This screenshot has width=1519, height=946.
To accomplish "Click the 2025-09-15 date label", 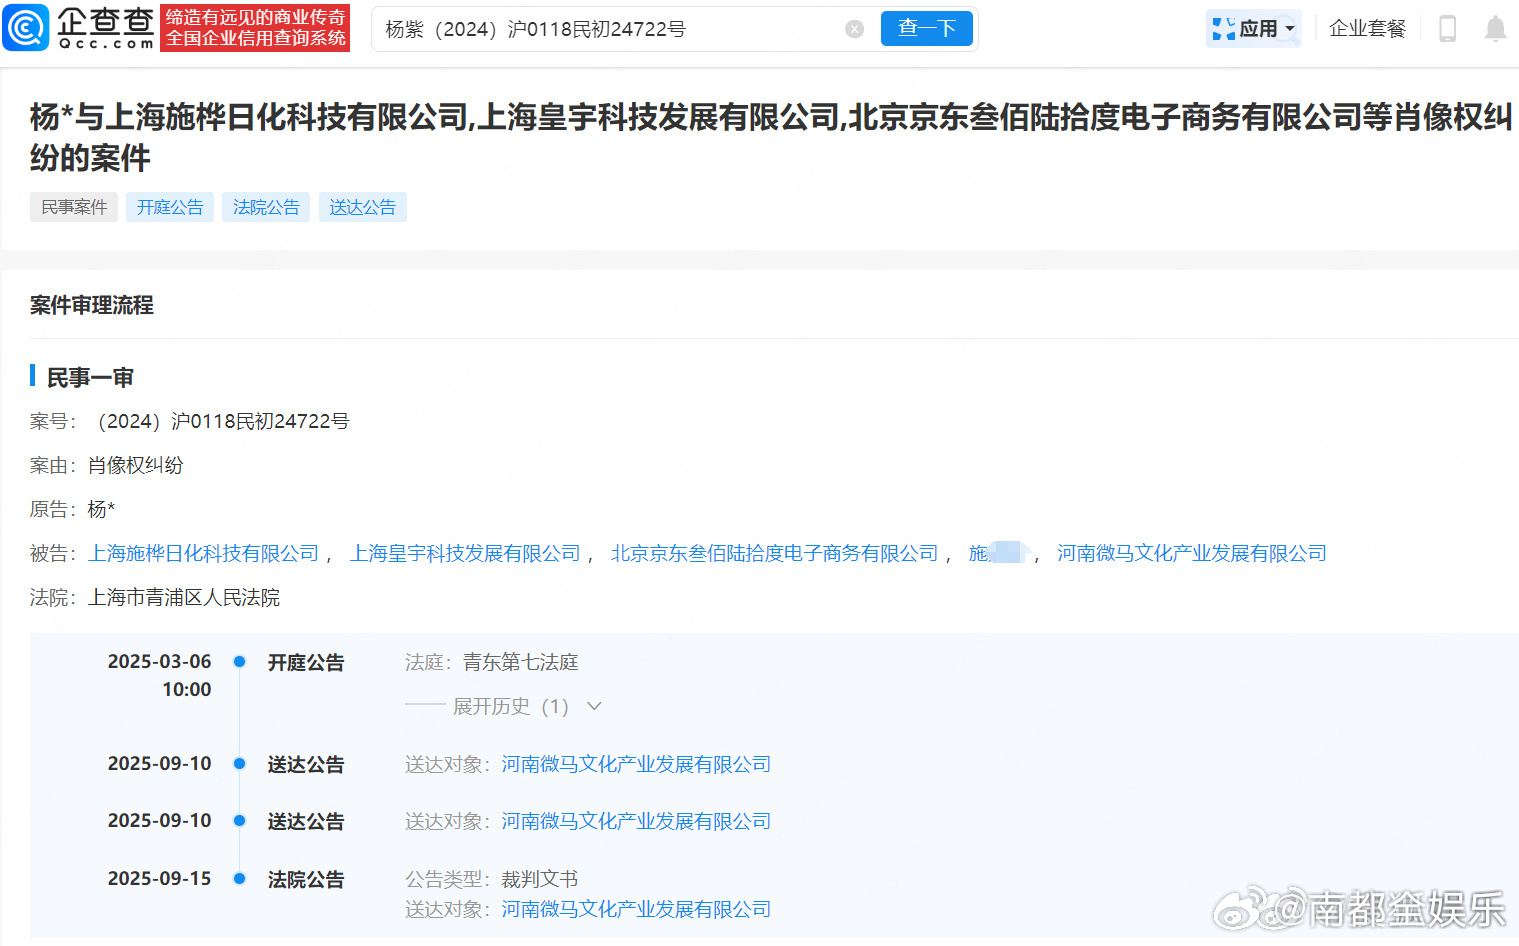I will tap(160, 878).
